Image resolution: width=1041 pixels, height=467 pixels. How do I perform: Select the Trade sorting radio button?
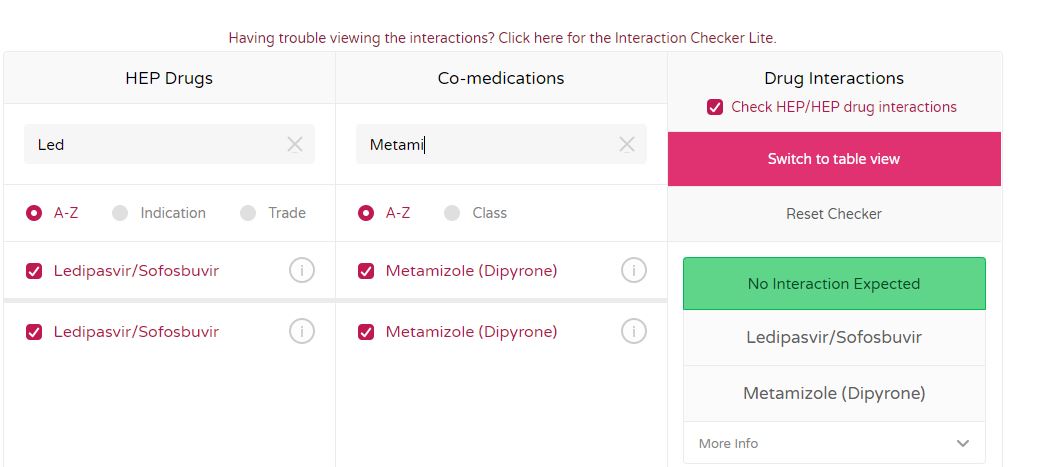(248, 213)
